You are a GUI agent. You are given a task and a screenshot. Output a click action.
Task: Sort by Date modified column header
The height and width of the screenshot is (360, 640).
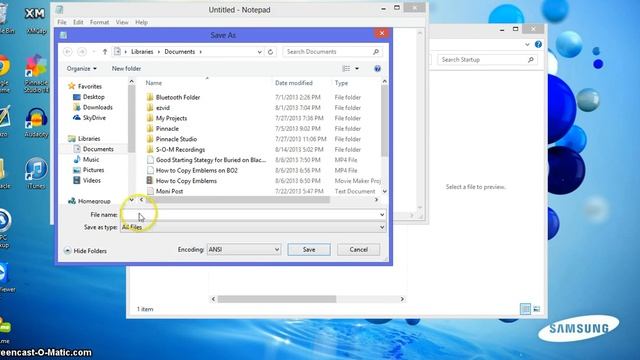[x=294, y=83]
